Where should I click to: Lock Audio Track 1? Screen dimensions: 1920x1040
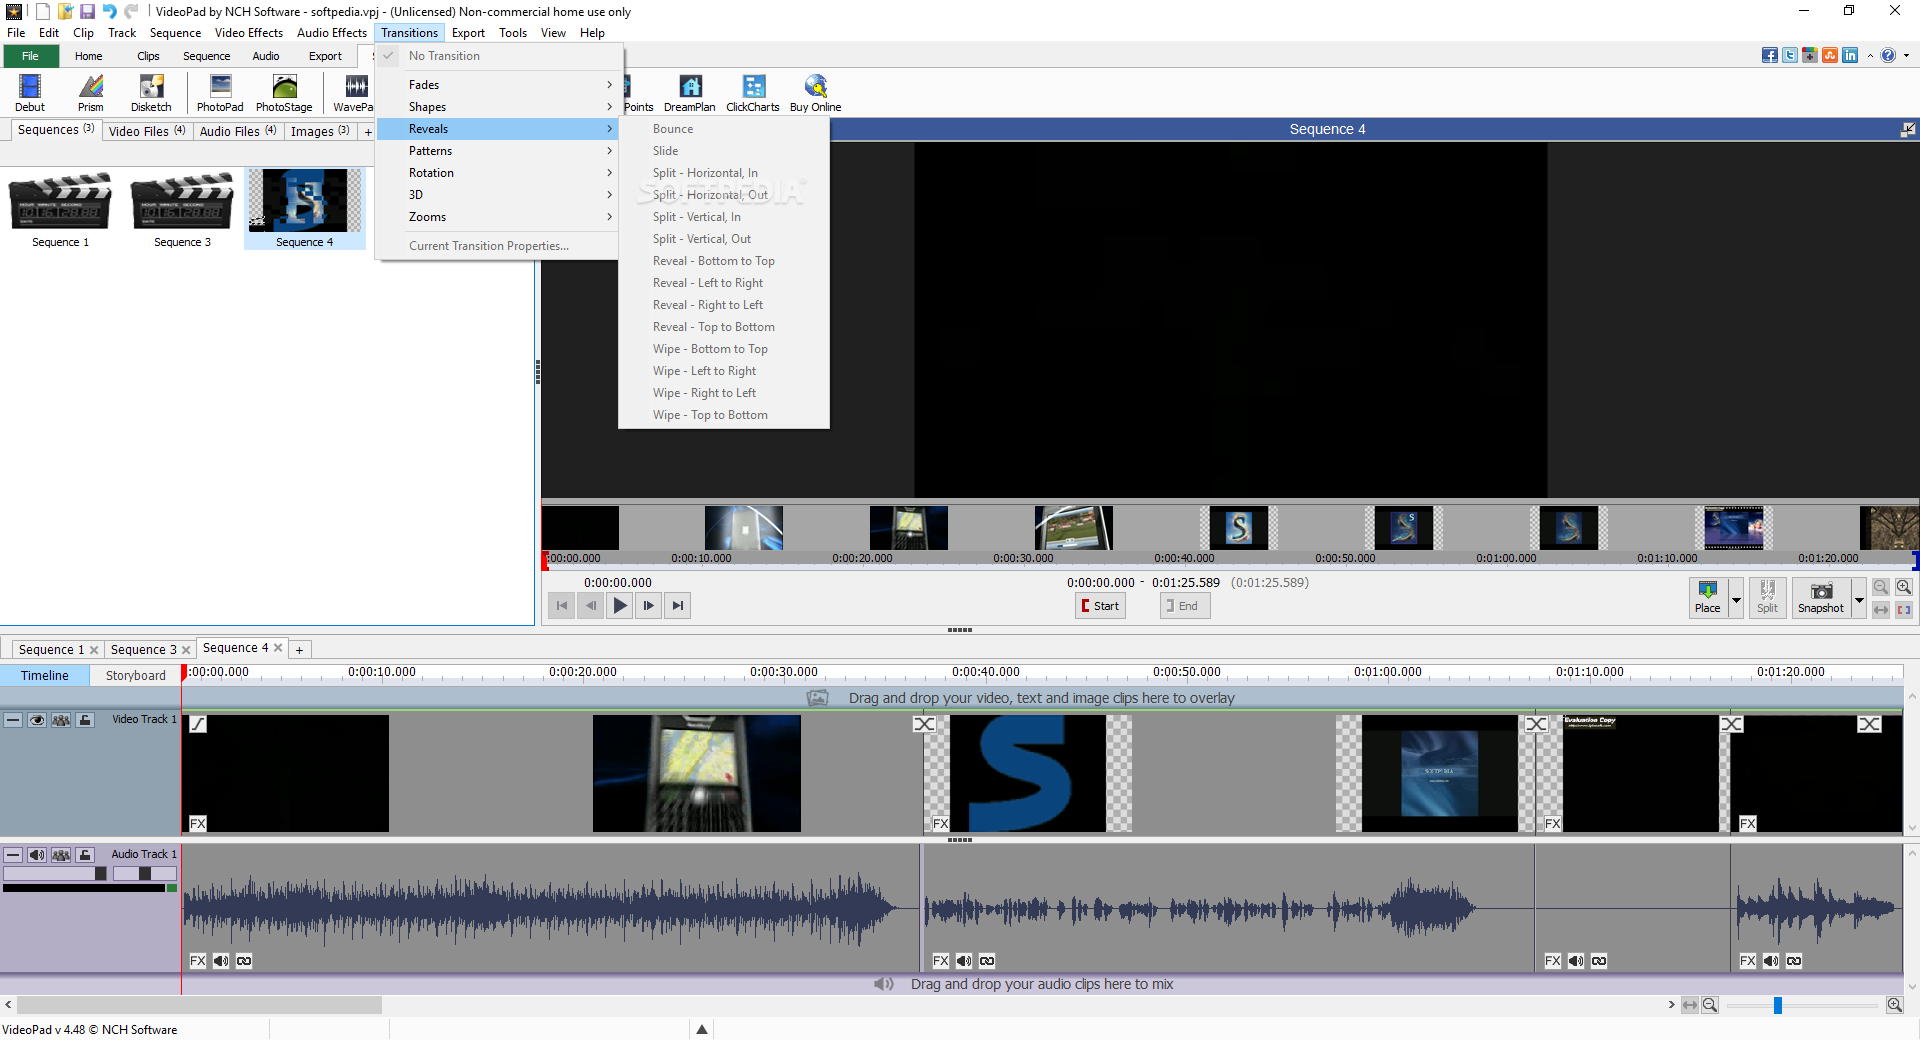[85, 855]
